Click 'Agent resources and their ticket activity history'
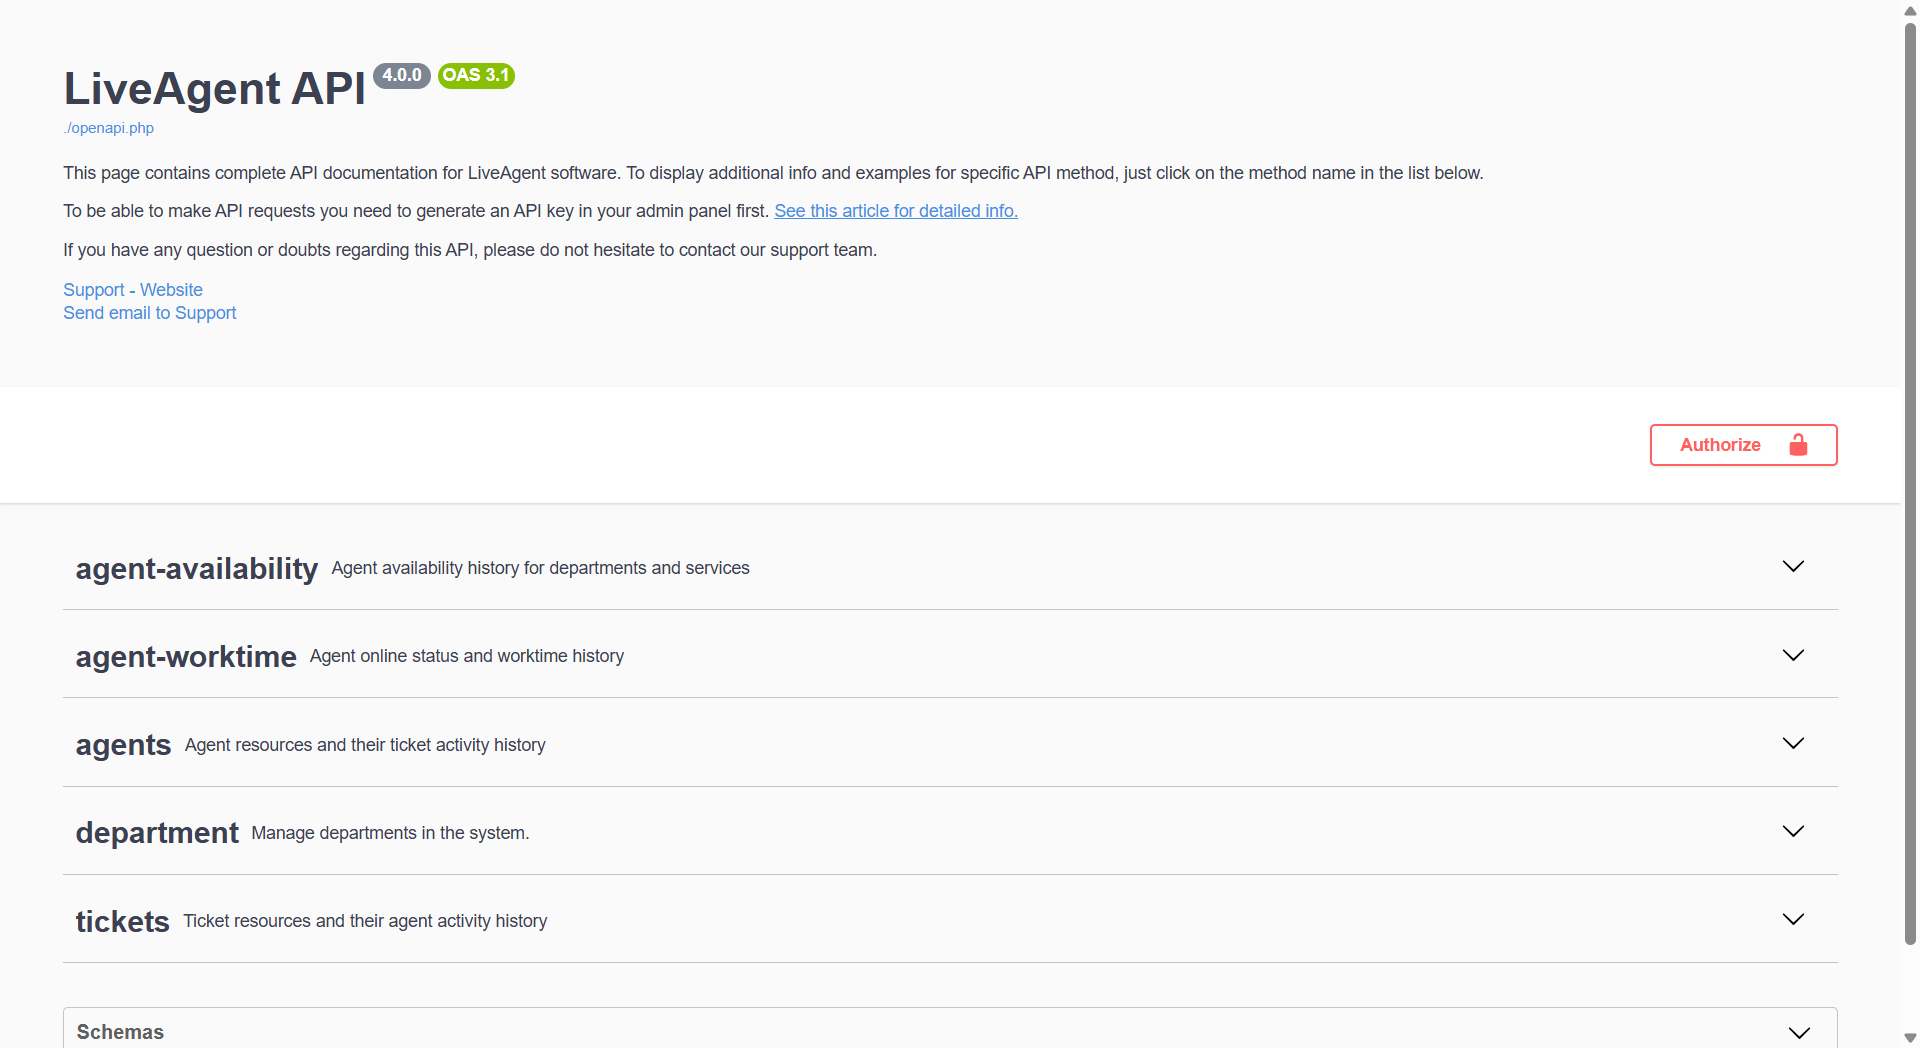This screenshot has width=1920, height=1048. 365,745
